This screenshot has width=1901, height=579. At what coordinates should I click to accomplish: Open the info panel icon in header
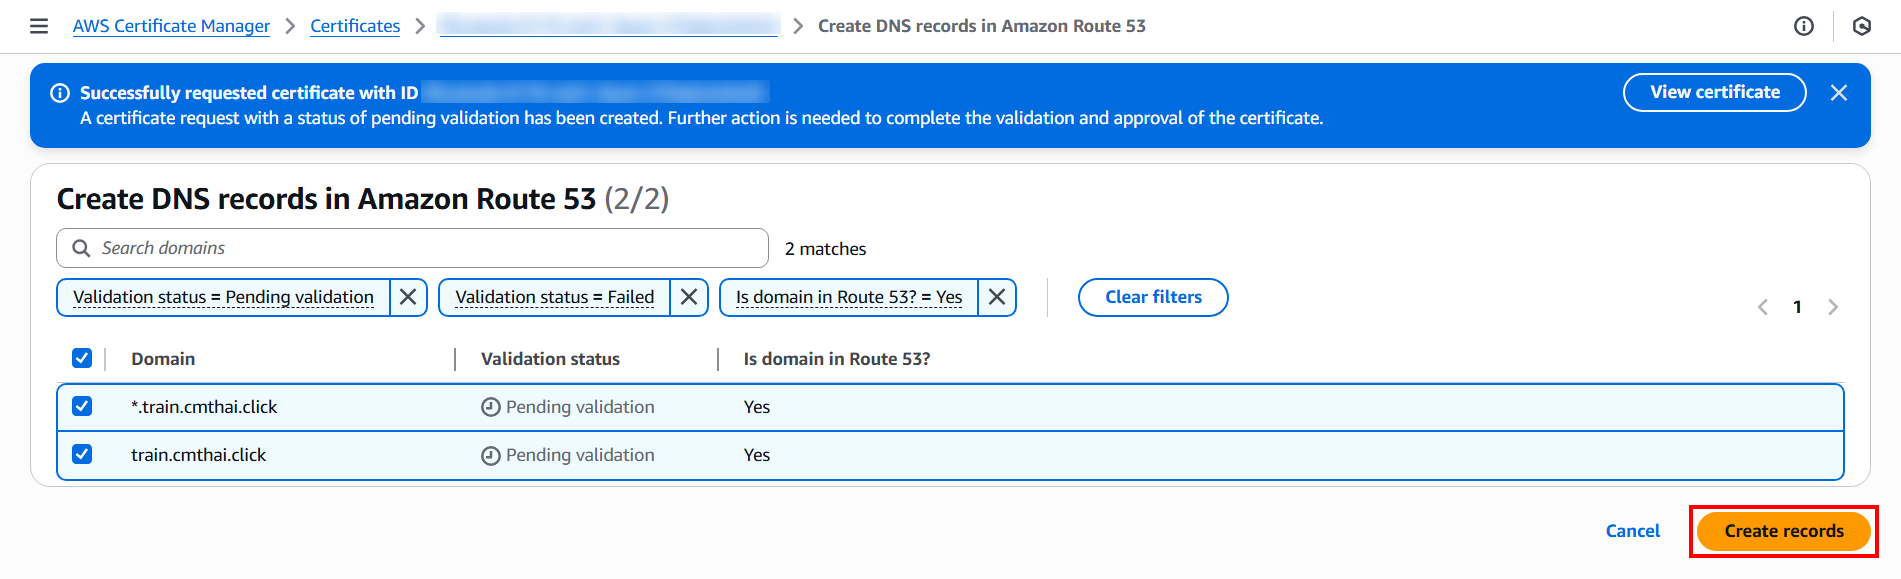click(x=1804, y=26)
